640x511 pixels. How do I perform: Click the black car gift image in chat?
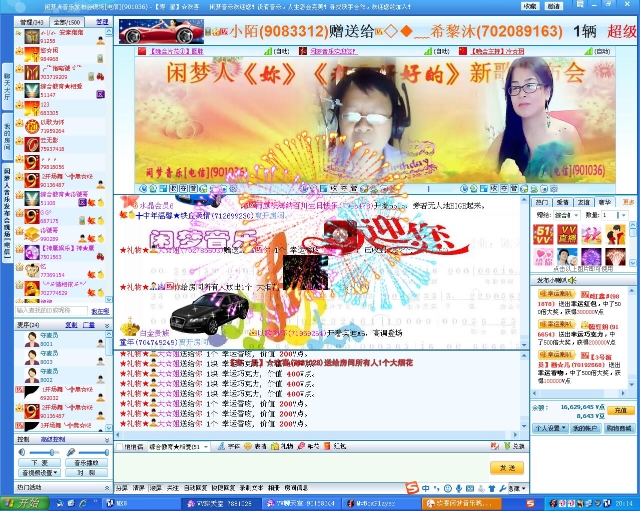coord(201,314)
